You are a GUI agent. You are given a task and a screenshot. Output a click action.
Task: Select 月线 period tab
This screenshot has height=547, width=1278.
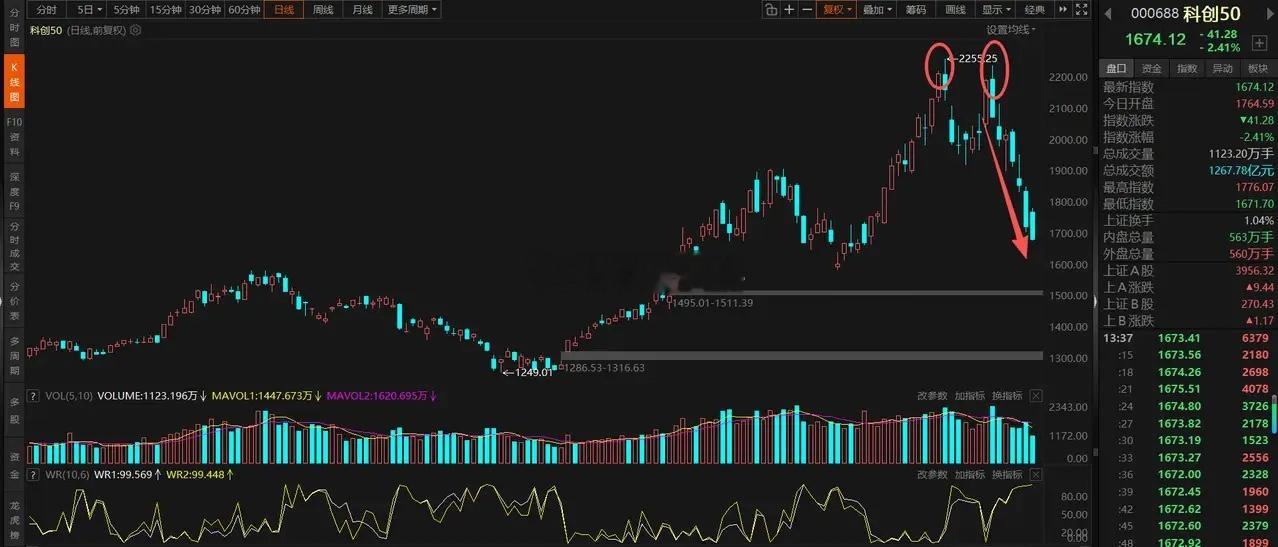362,9
